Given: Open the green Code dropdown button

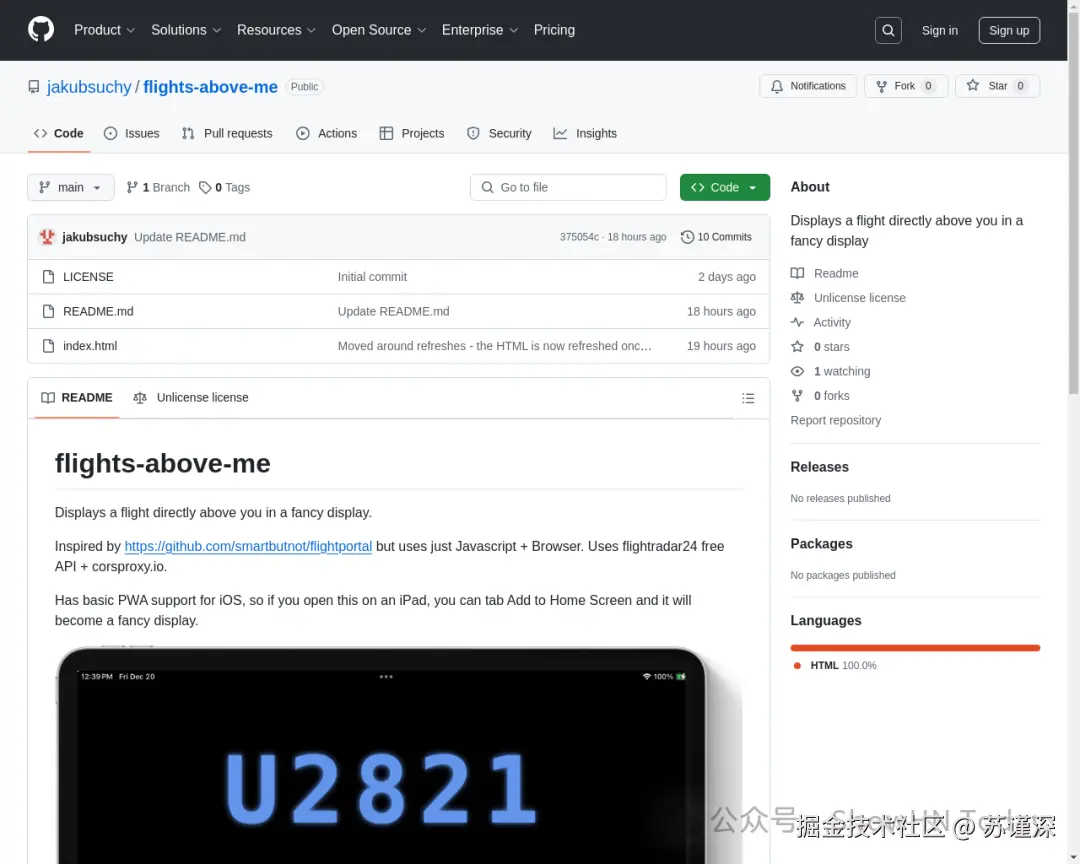Looking at the screenshot, I should coord(725,187).
